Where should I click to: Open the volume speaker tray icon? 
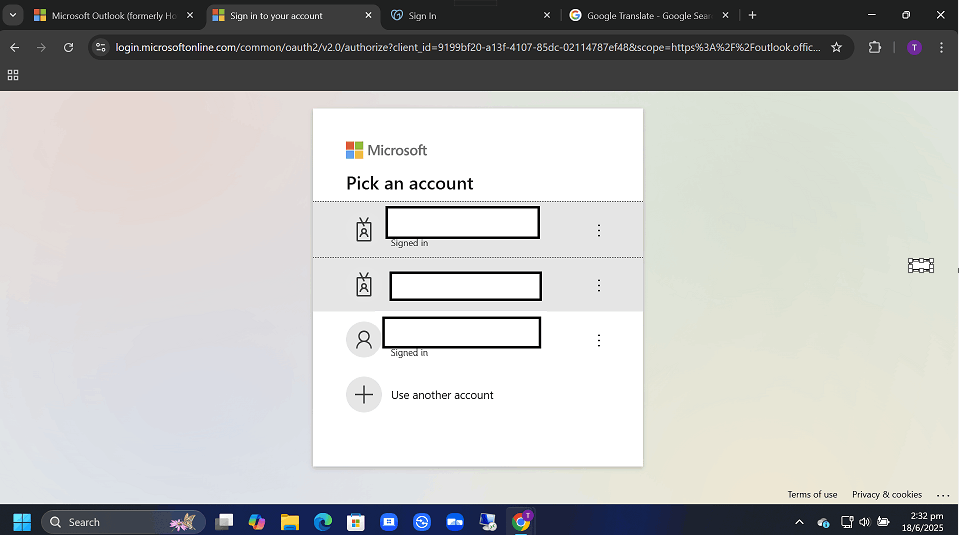point(864,522)
